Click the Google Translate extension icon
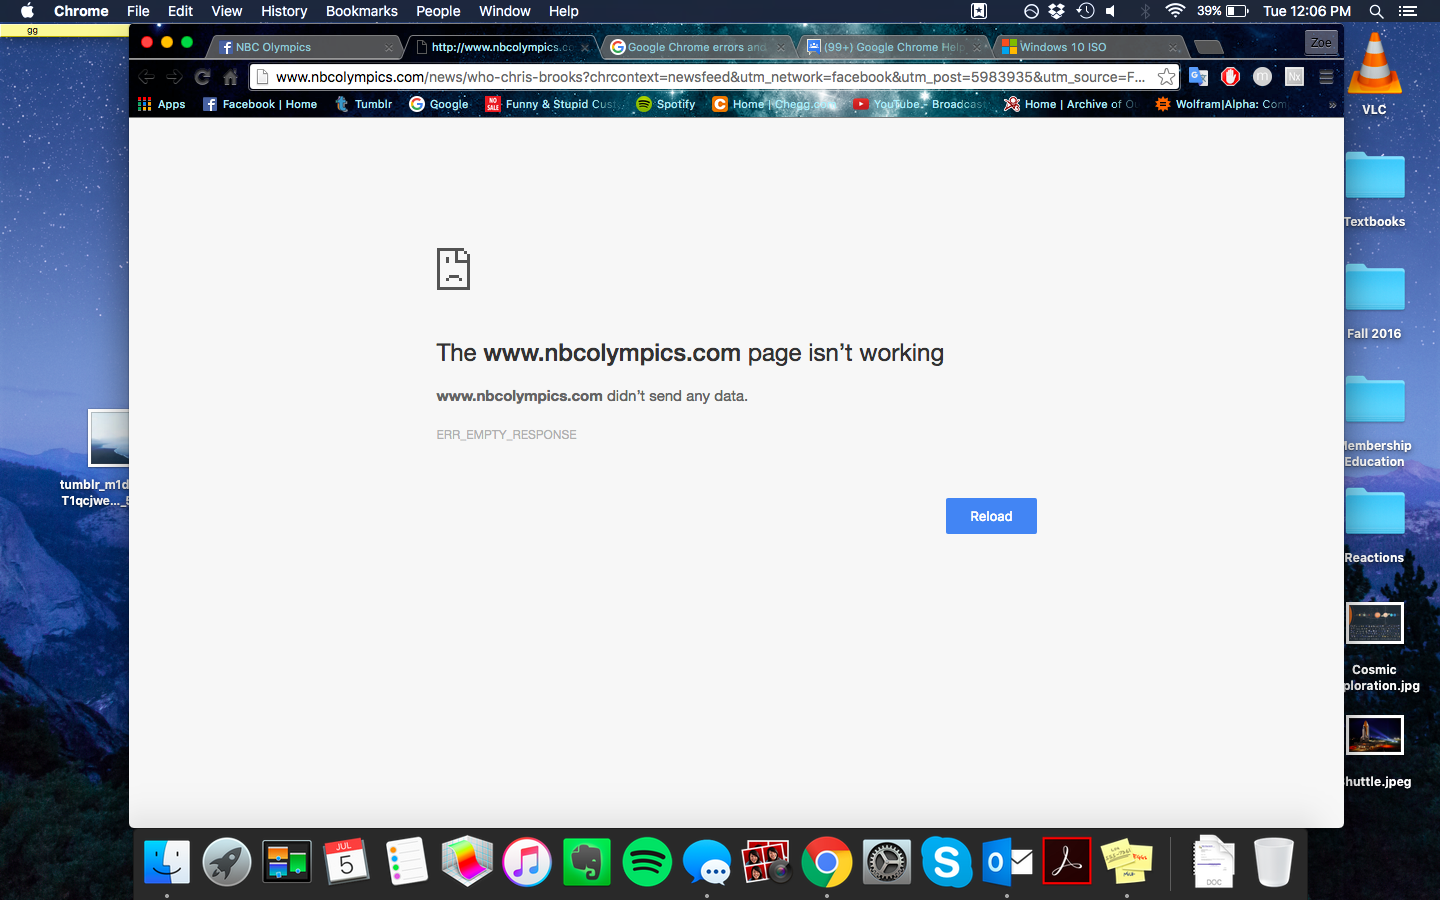This screenshot has width=1440, height=900. coord(1198,77)
